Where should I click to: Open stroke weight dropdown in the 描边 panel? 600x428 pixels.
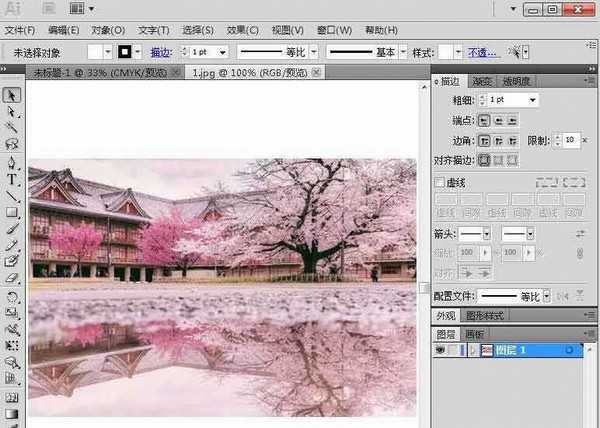[533, 100]
